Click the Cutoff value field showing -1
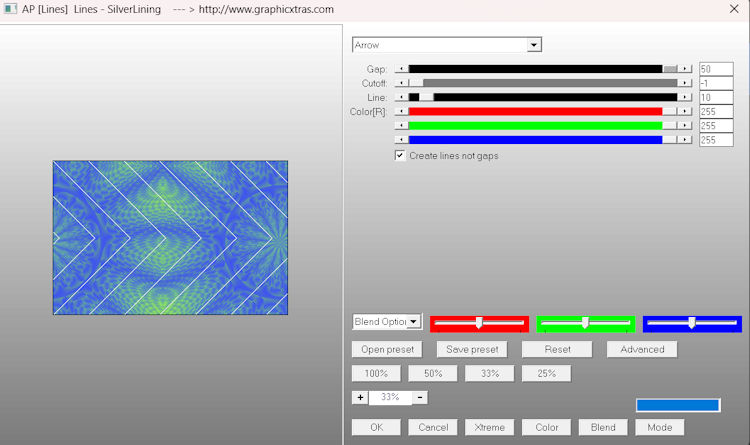Image resolution: width=750 pixels, height=445 pixels. point(716,83)
